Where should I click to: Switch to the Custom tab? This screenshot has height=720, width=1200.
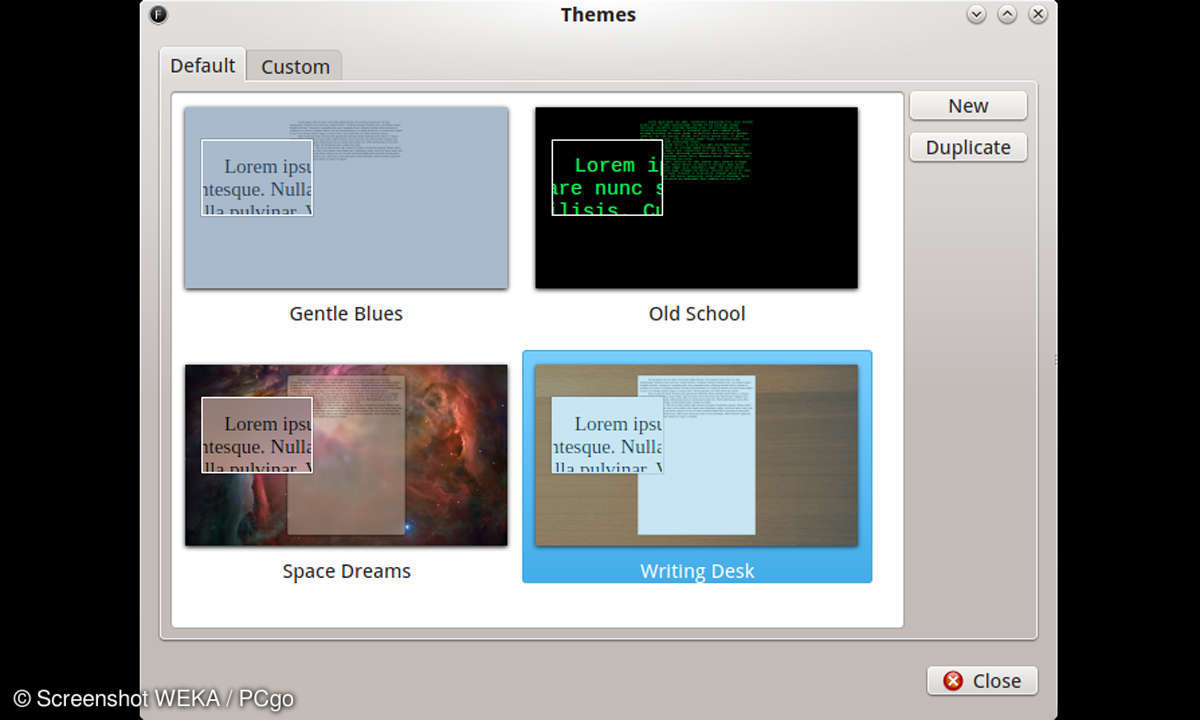coord(295,67)
